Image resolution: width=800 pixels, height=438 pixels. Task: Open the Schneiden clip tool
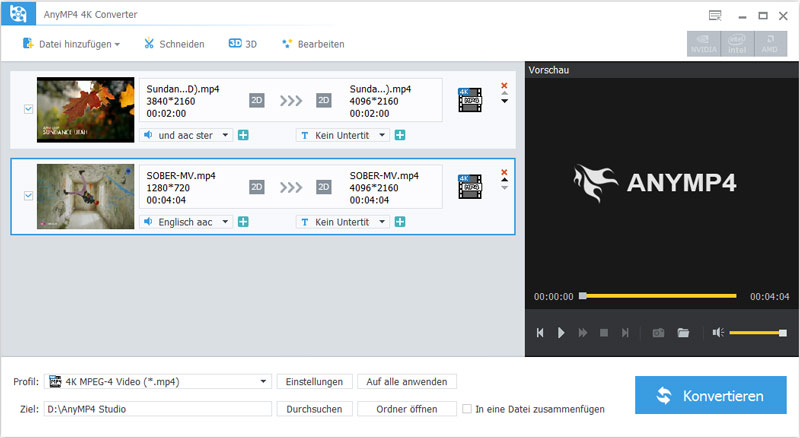(174, 44)
